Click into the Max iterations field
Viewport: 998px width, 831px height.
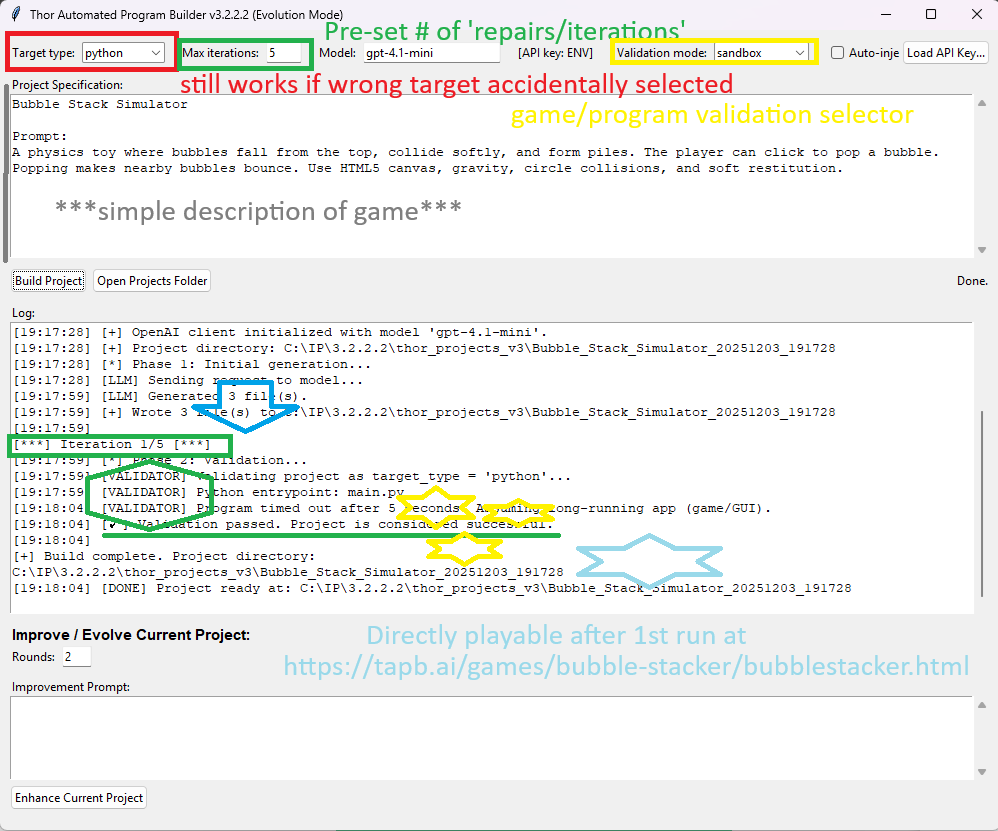point(283,52)
